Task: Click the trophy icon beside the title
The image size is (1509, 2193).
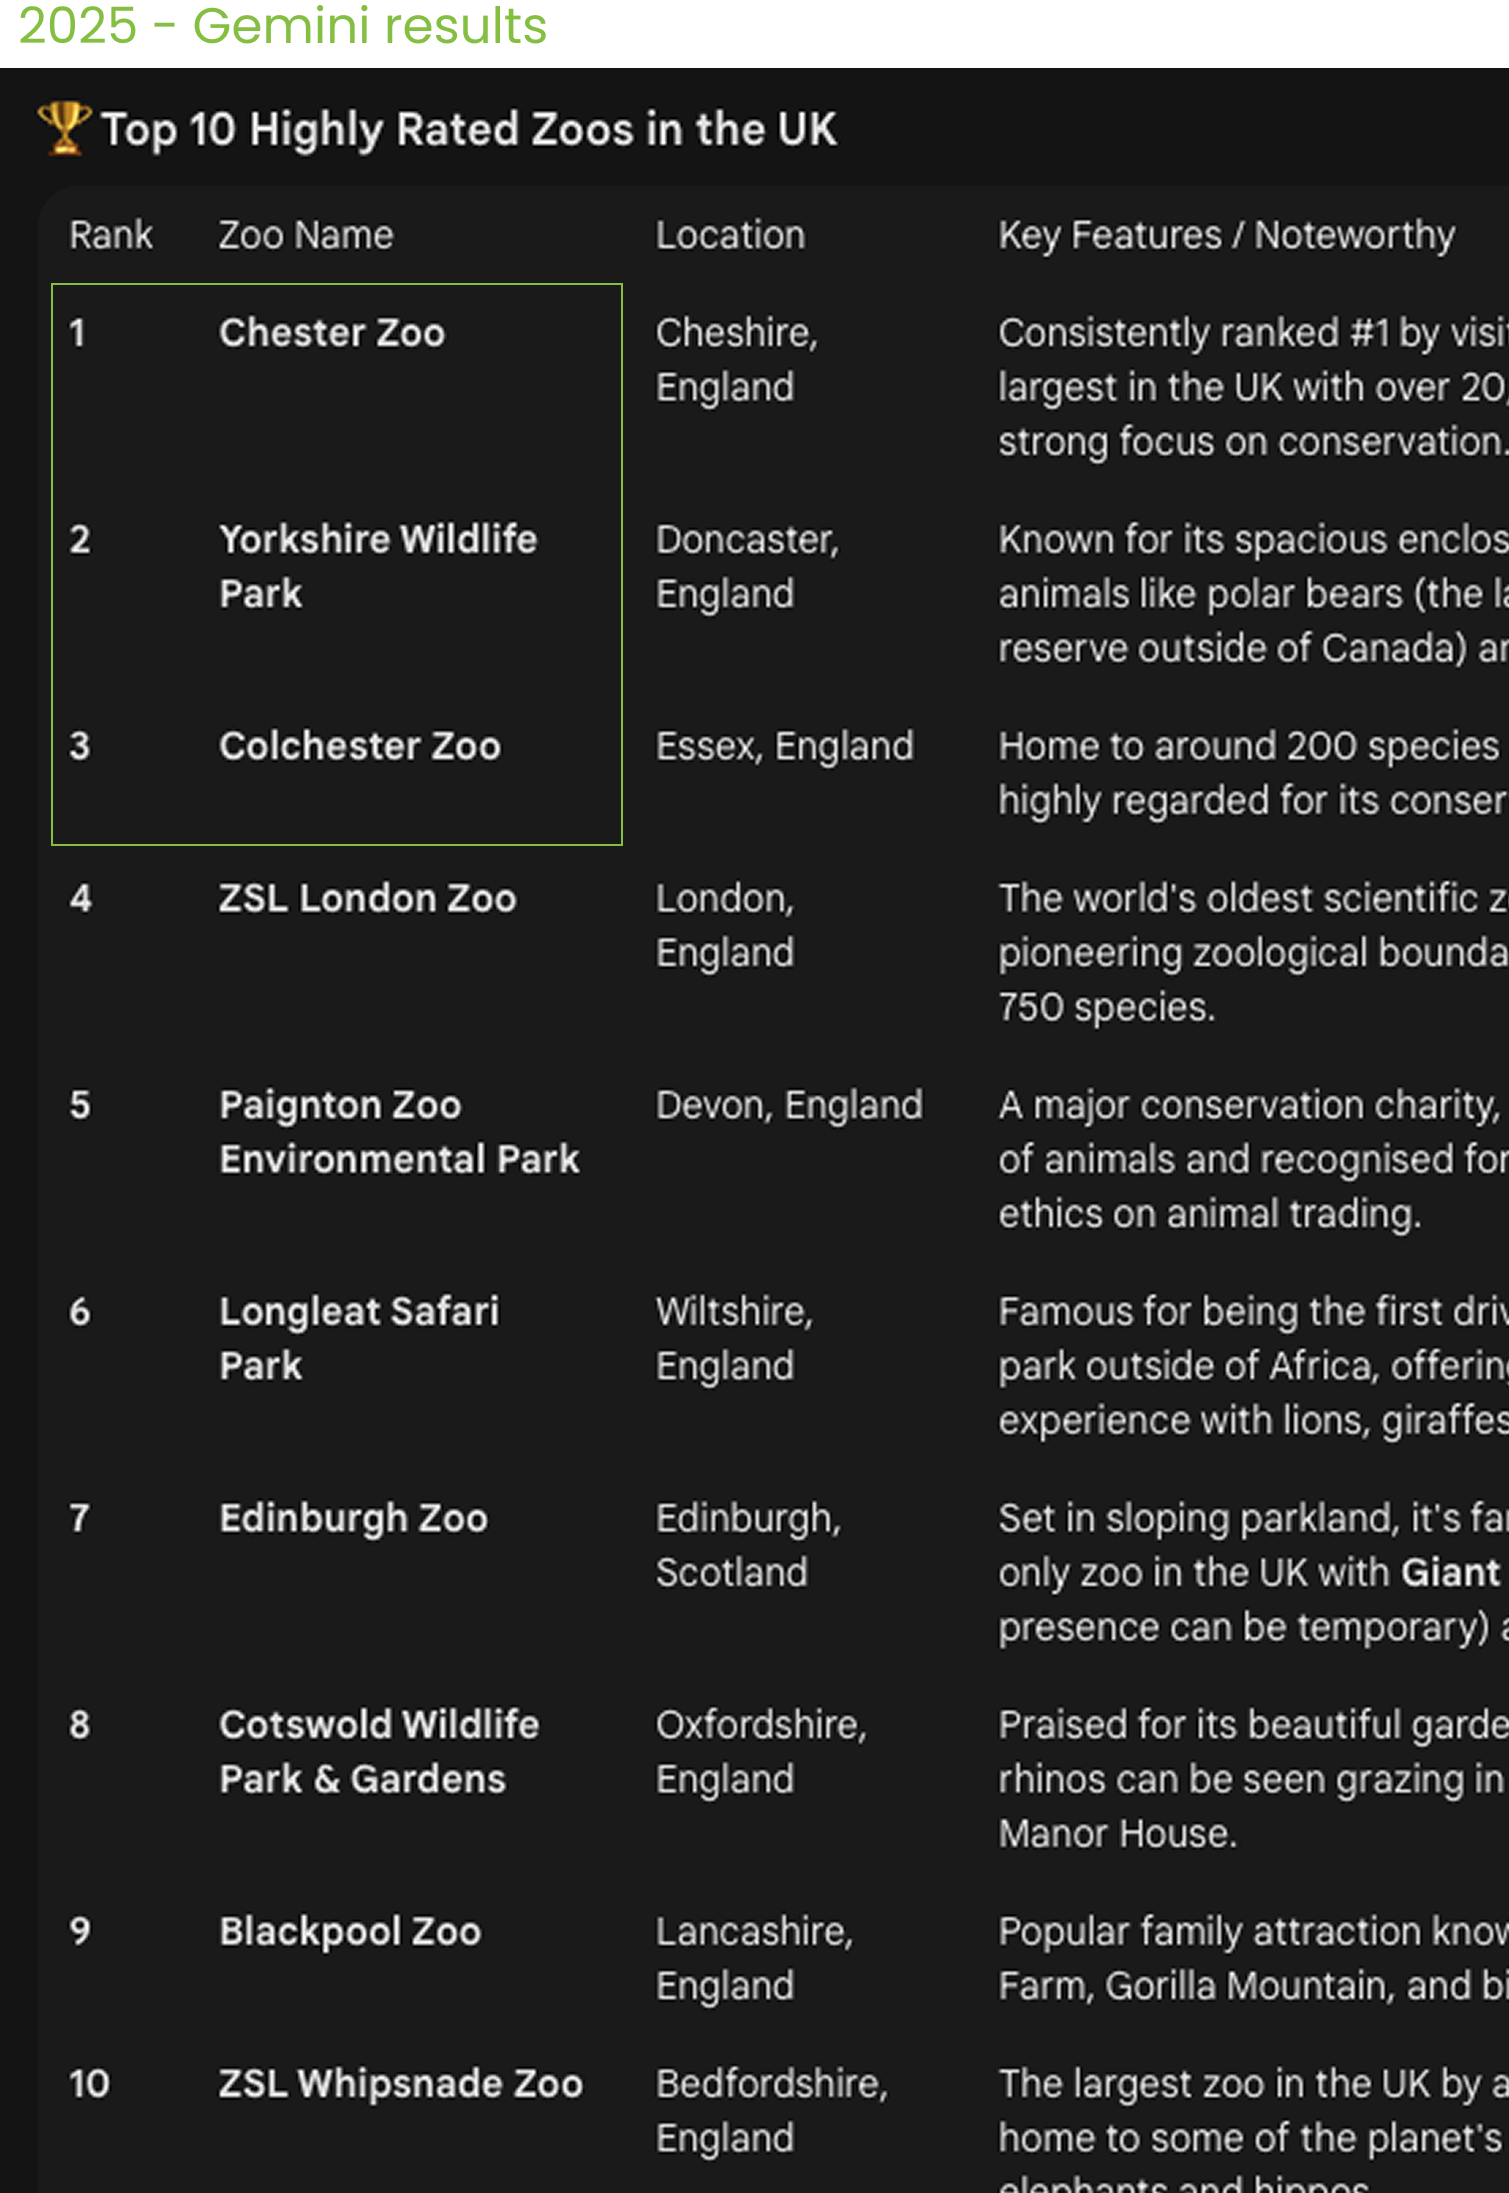Action: (x=64, y=129)
